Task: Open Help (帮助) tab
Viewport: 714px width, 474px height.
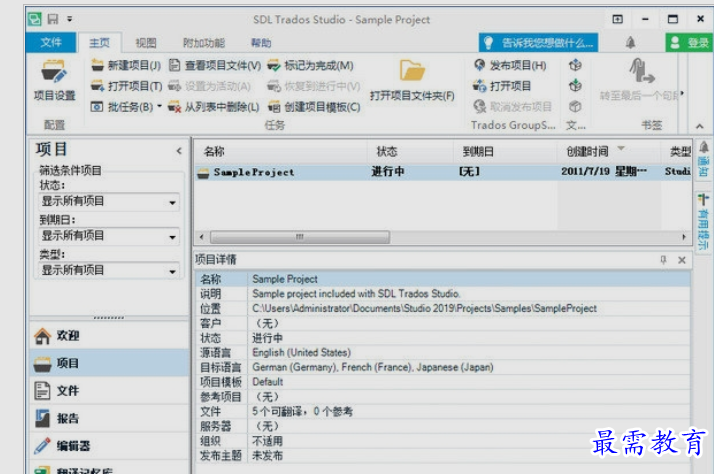Action: pyautogui.click(x=261, y=43)
